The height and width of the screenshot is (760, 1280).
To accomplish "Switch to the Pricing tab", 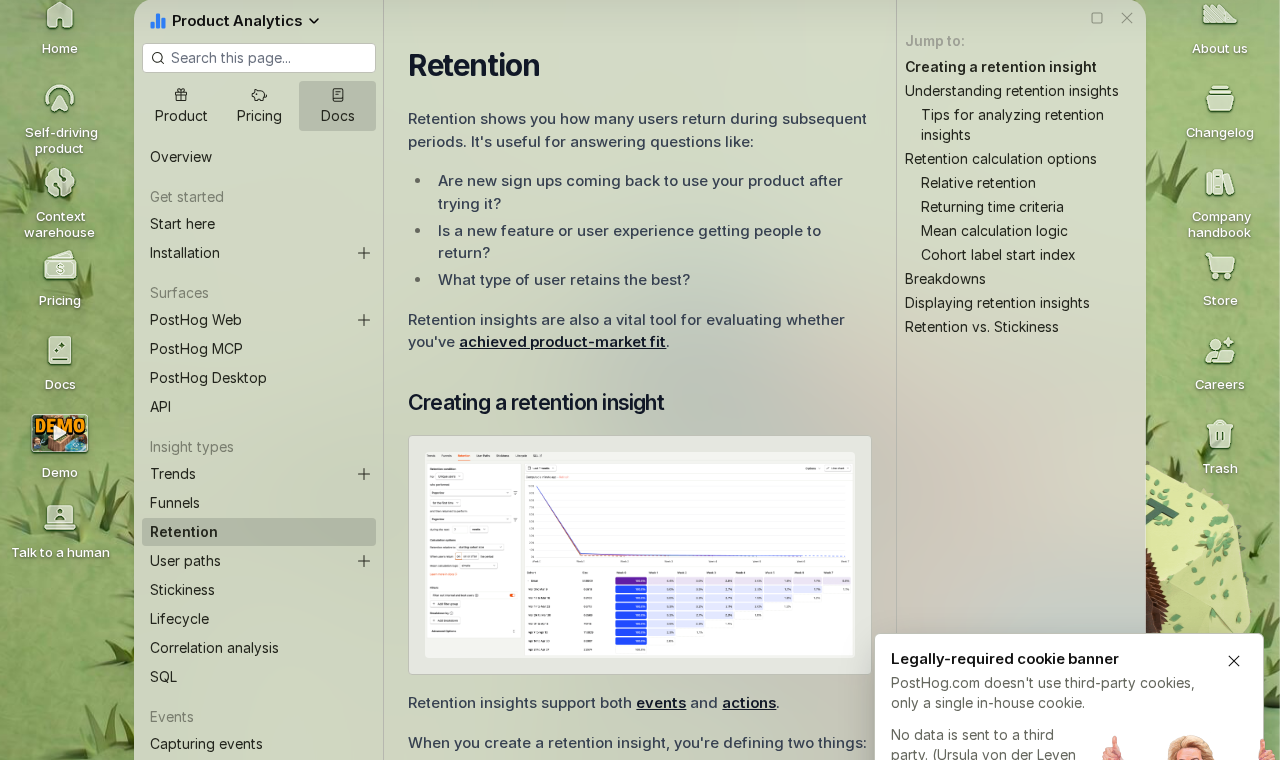I will point(259,106).
